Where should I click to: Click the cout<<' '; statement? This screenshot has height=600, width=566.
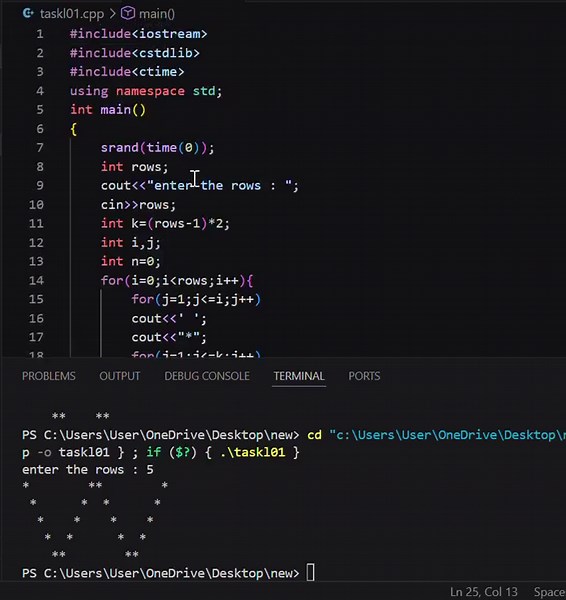(x=169, y=318)
